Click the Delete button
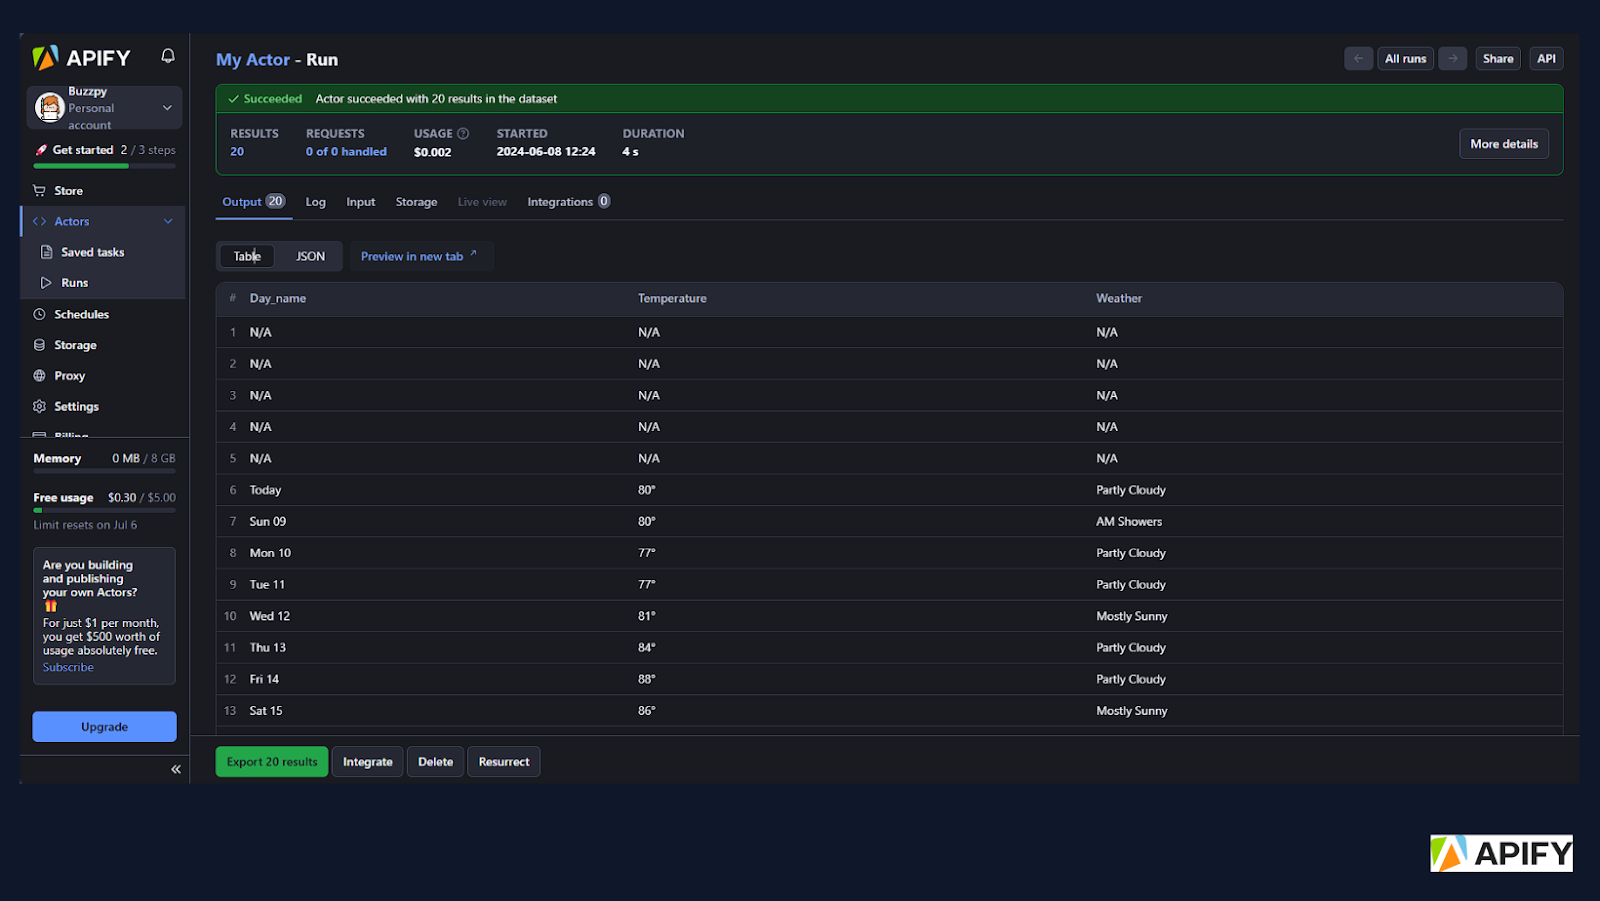 coord(435,762)
